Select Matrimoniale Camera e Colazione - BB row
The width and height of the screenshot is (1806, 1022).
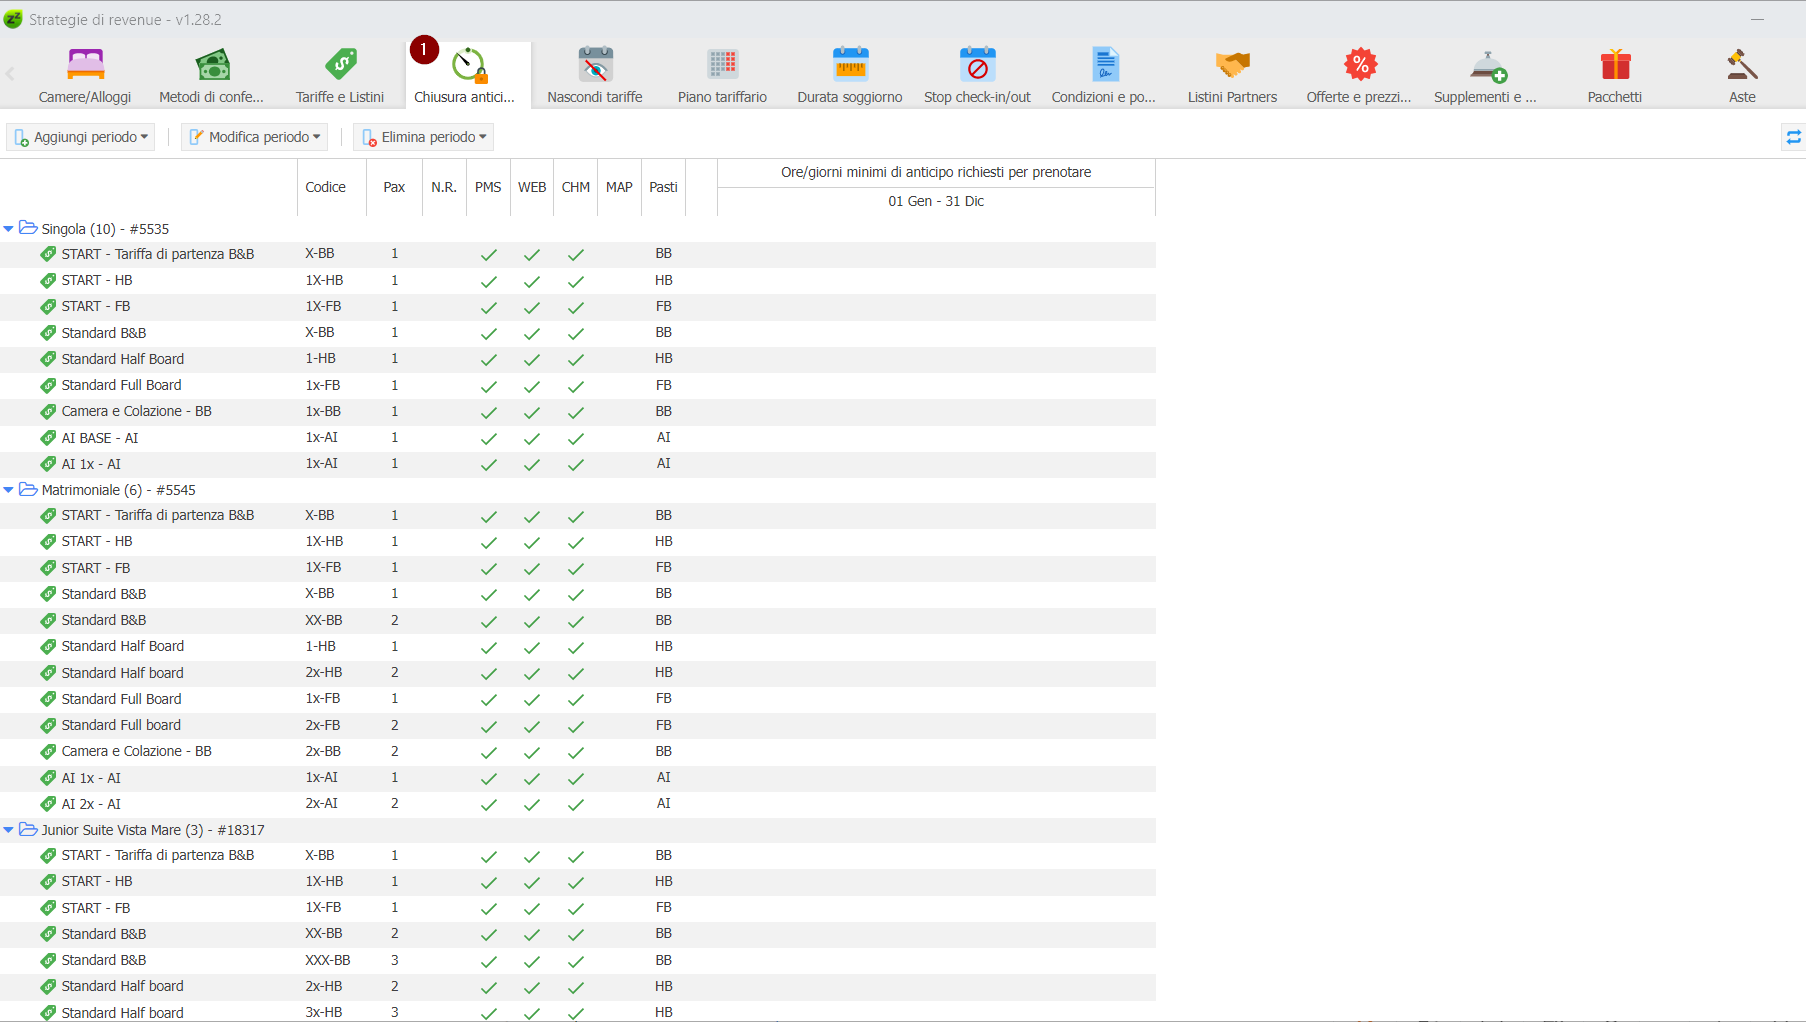tap(578, 751)
